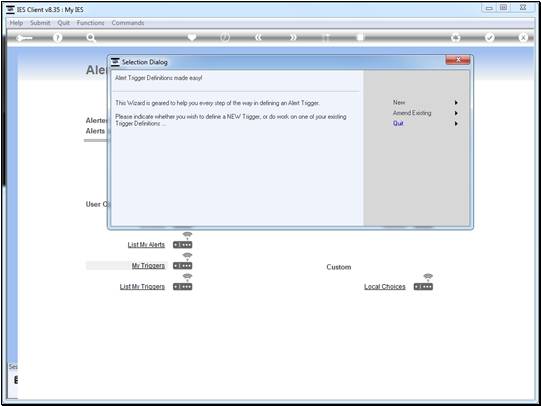
Task: Expand the Amend Existing option arrow
Action: (x=456, y=113)
